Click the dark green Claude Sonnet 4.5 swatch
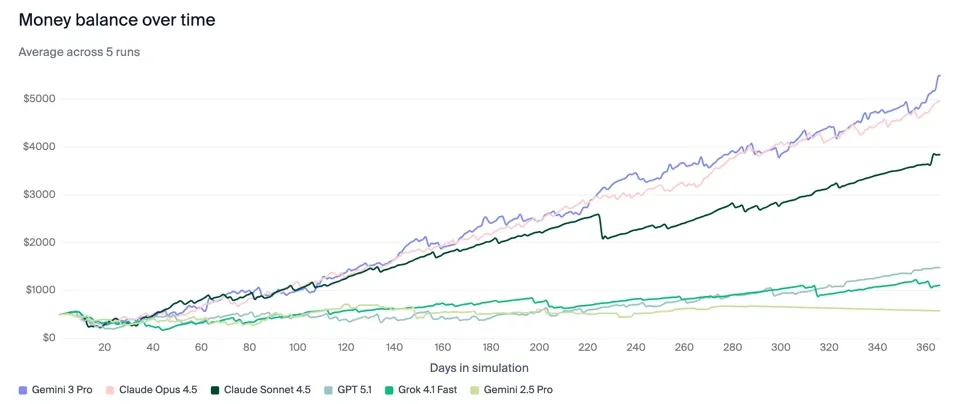 point(215,389)
